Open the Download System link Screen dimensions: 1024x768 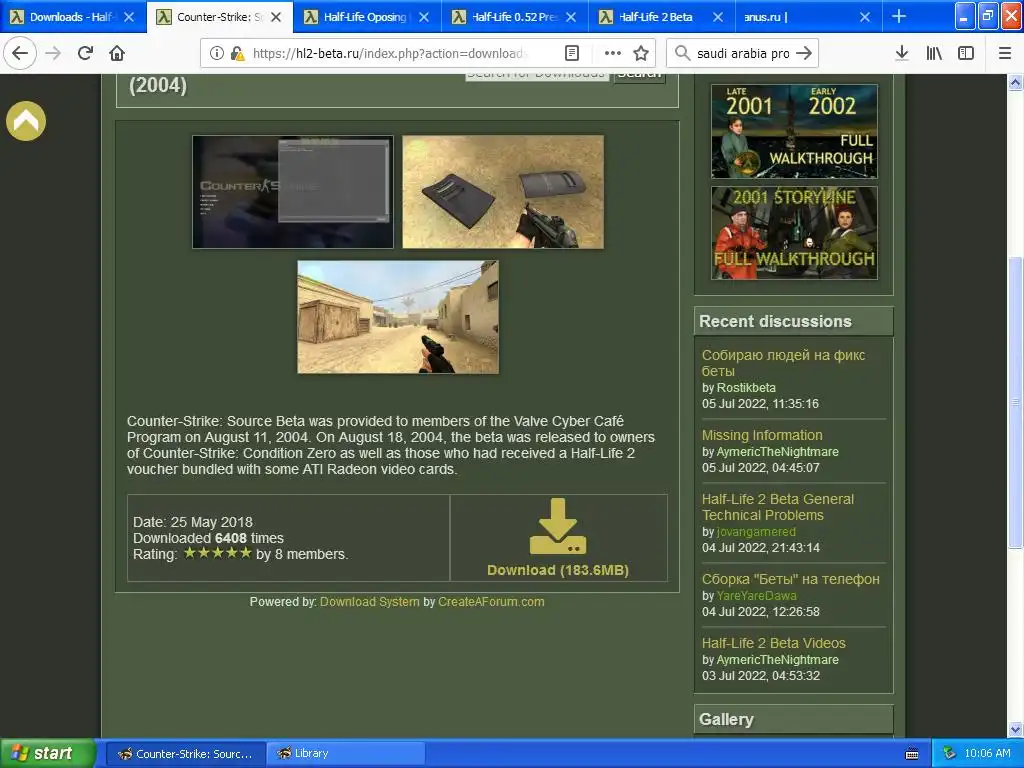click(370, 601)
